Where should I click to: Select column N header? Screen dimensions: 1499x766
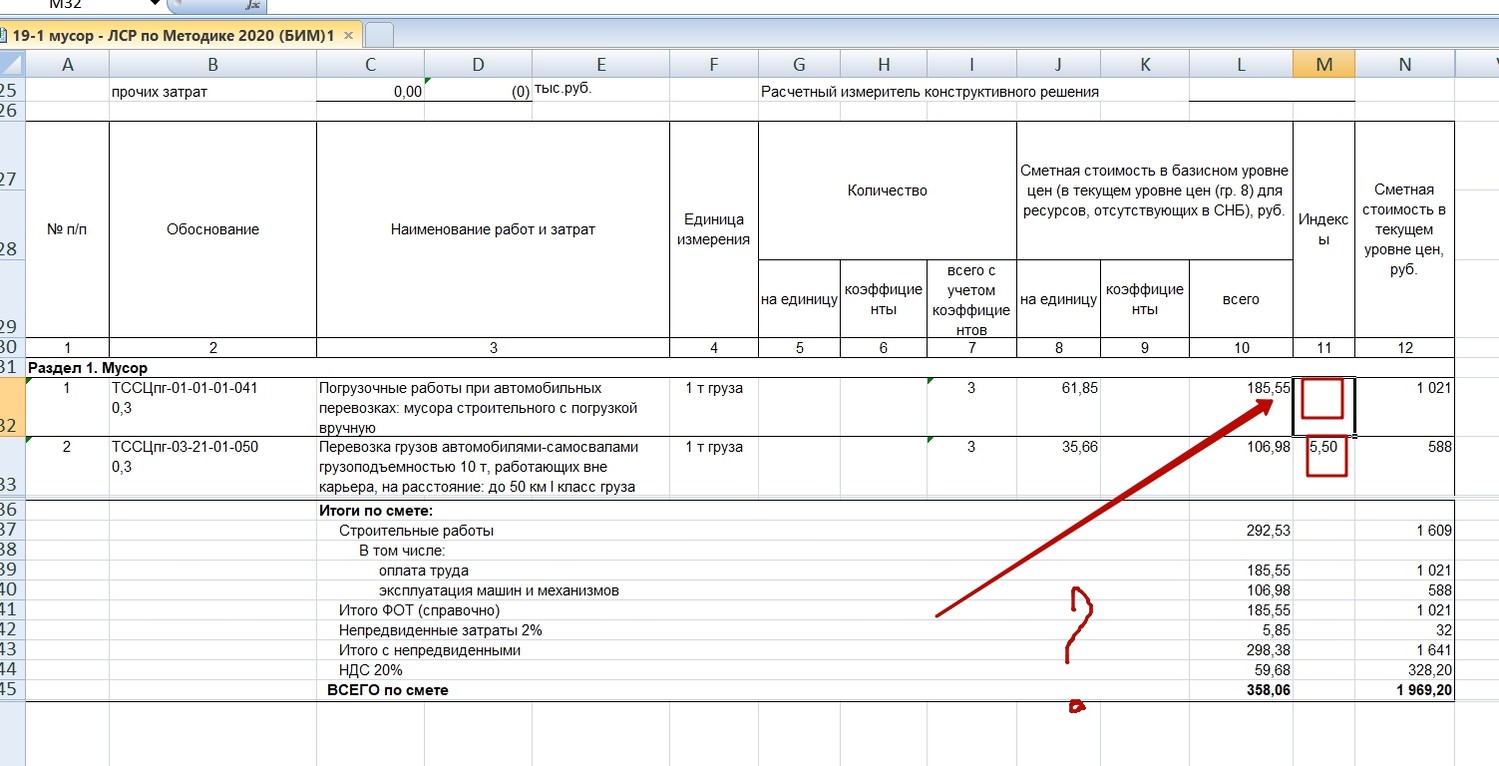(x=1405, y=65)
